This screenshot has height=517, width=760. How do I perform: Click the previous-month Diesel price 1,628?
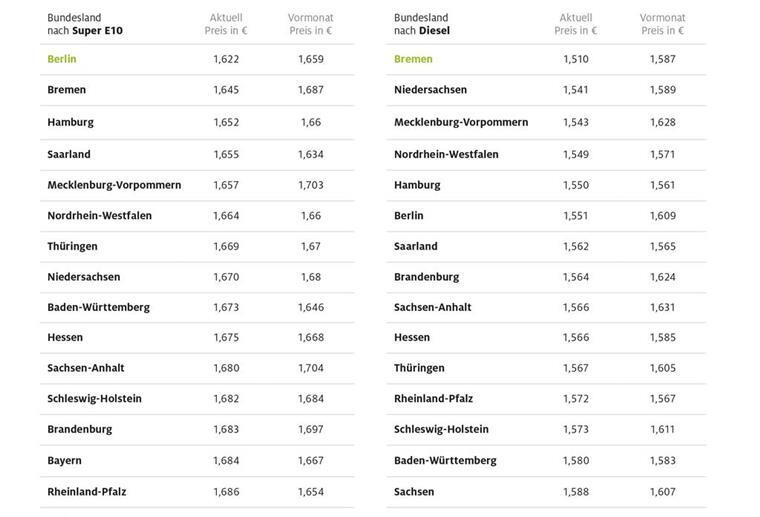coord(662,122)
